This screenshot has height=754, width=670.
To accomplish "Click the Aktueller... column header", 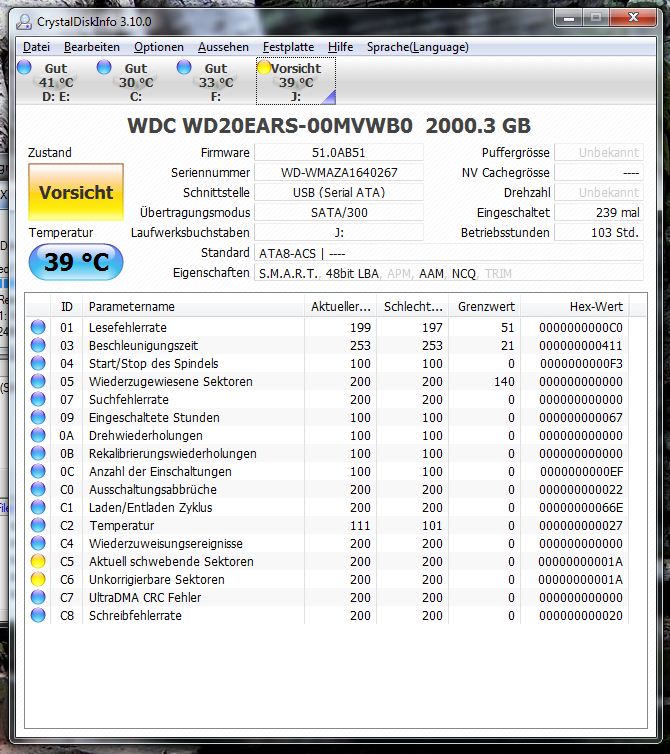I will coord(340,307).
